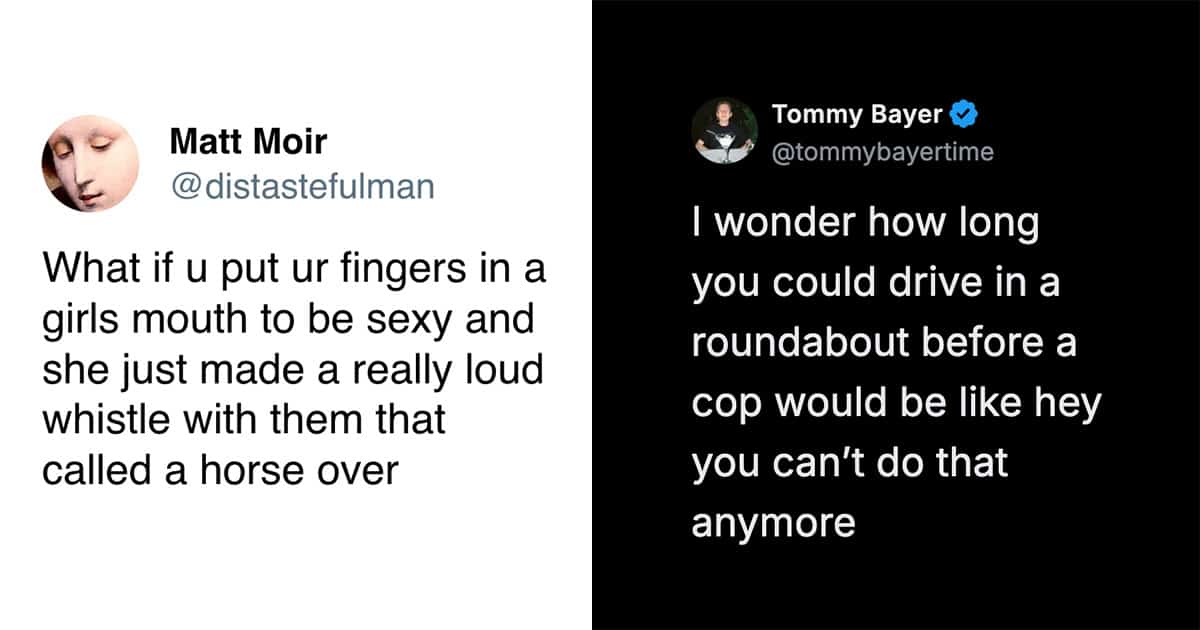The image size is (1200, 630).
Task: Click "I wonder how long" line
Action: click(865, 224)
